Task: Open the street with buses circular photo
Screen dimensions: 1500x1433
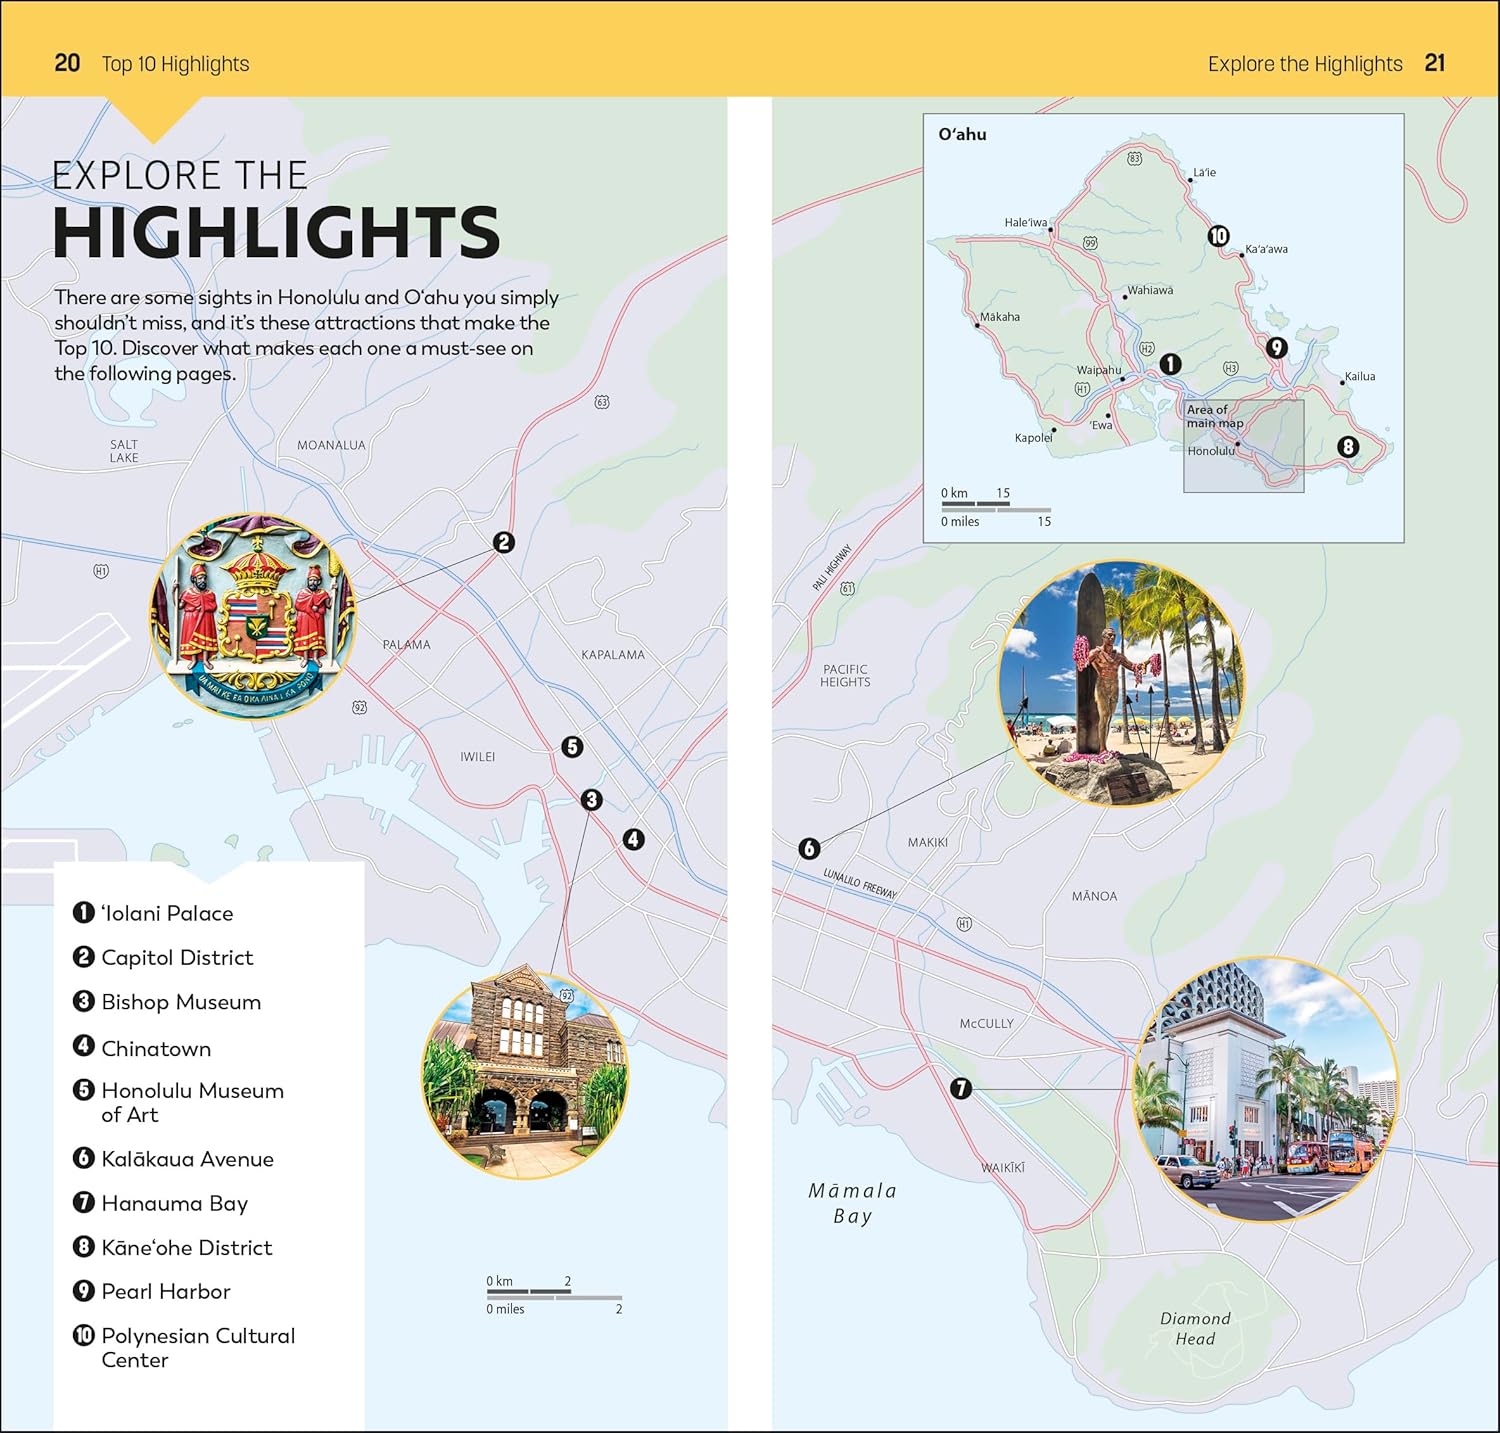Action: click(1264, 1089)
